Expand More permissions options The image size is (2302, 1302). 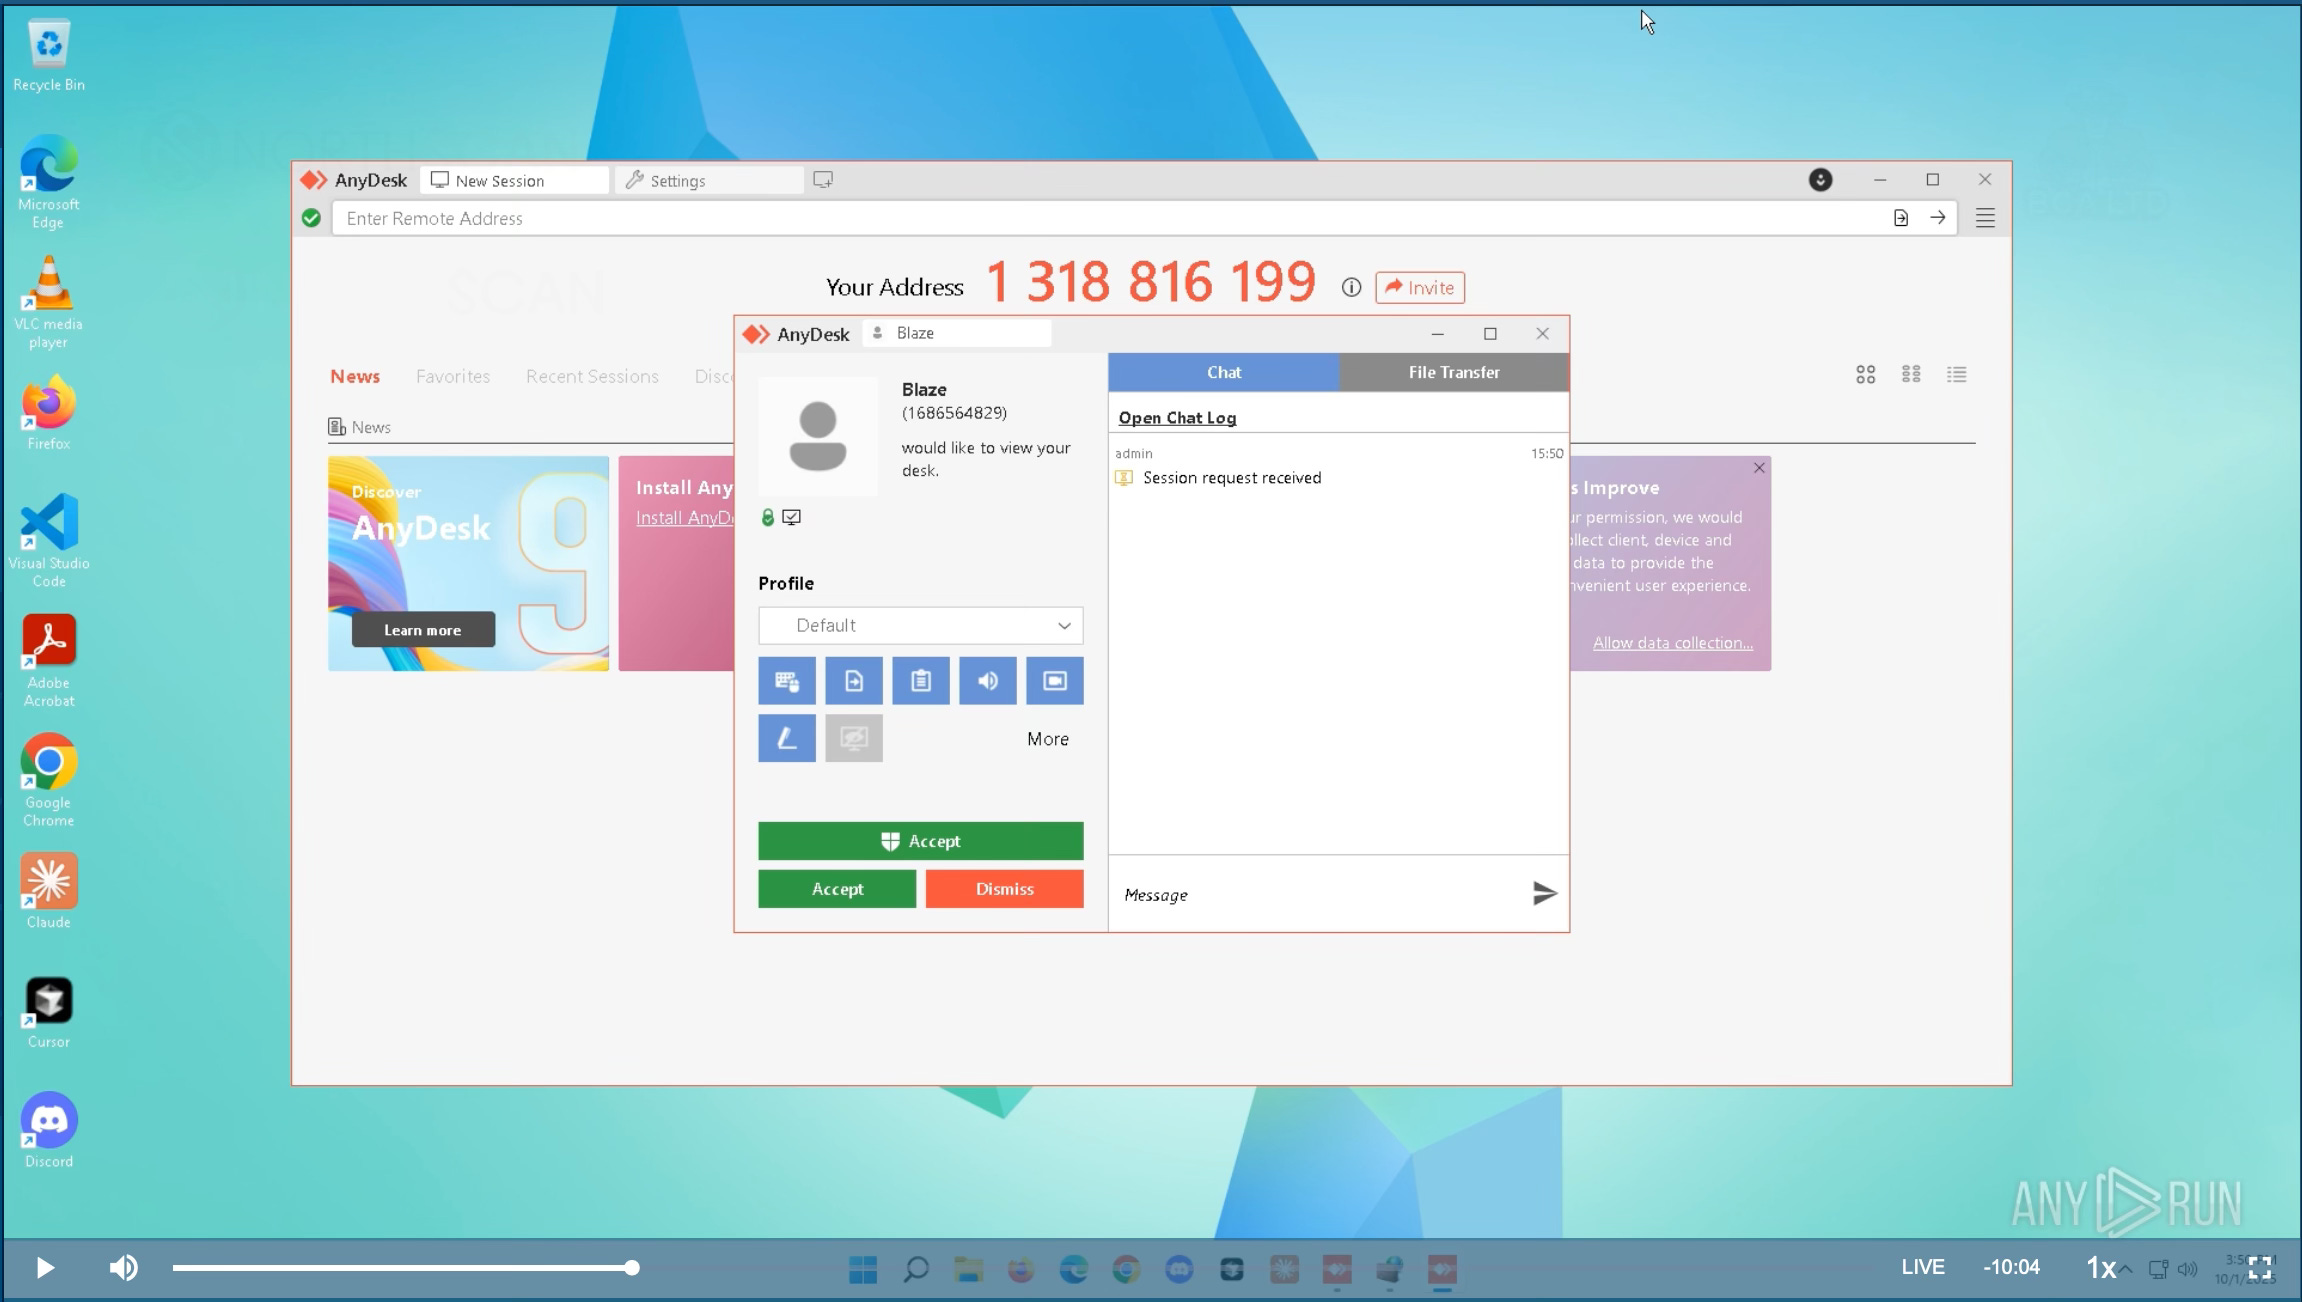pyautogui.click(x=1047, y=739)
